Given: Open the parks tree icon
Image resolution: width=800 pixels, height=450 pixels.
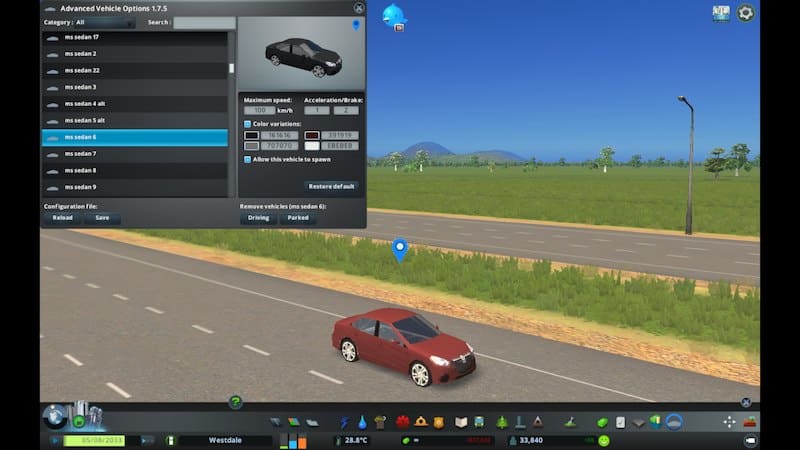Looking at the screenshot, I should [501, 422].
